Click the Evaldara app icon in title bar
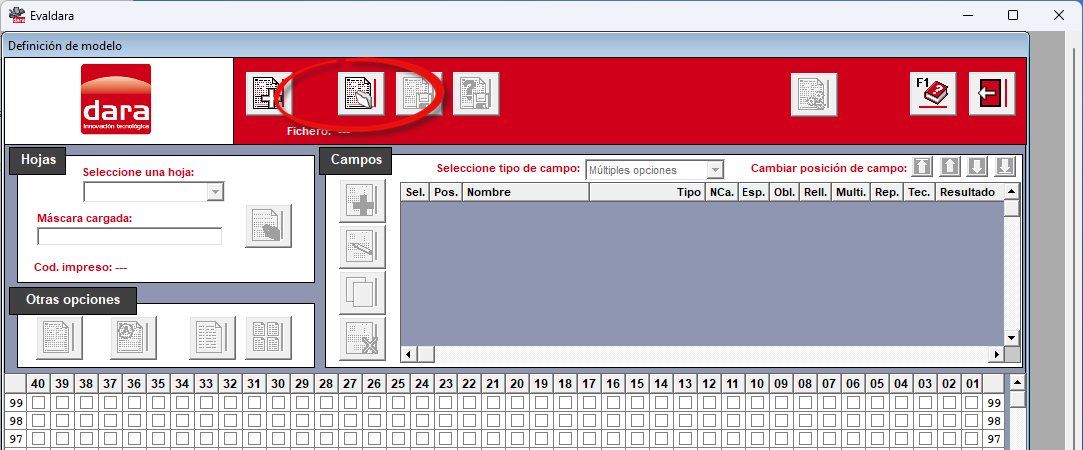Screen dimensions: 1083x450 [16, 15]
